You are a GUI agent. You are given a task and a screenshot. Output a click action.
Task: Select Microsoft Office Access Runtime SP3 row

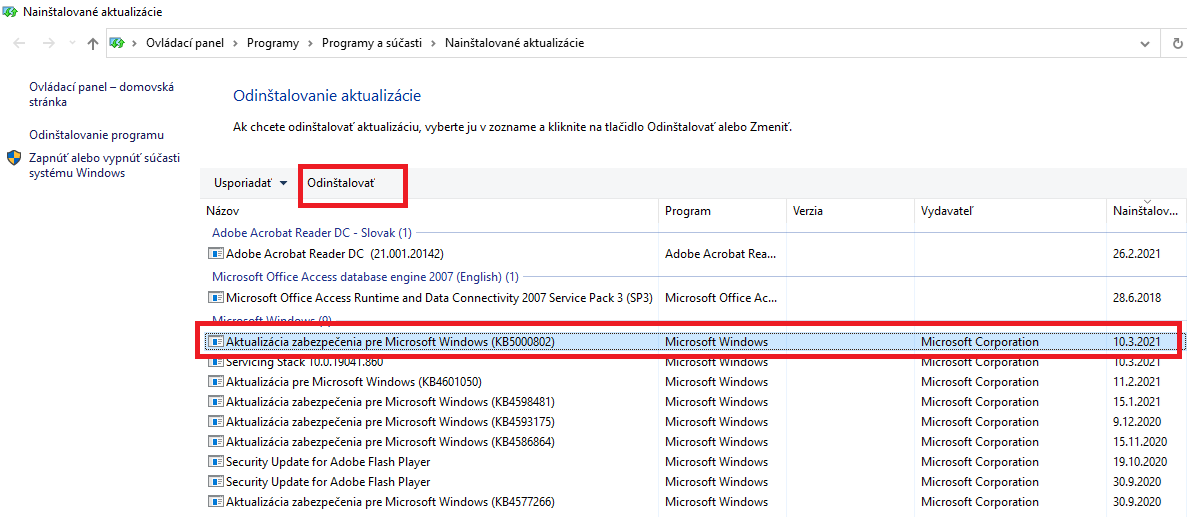tap(693, 297)
